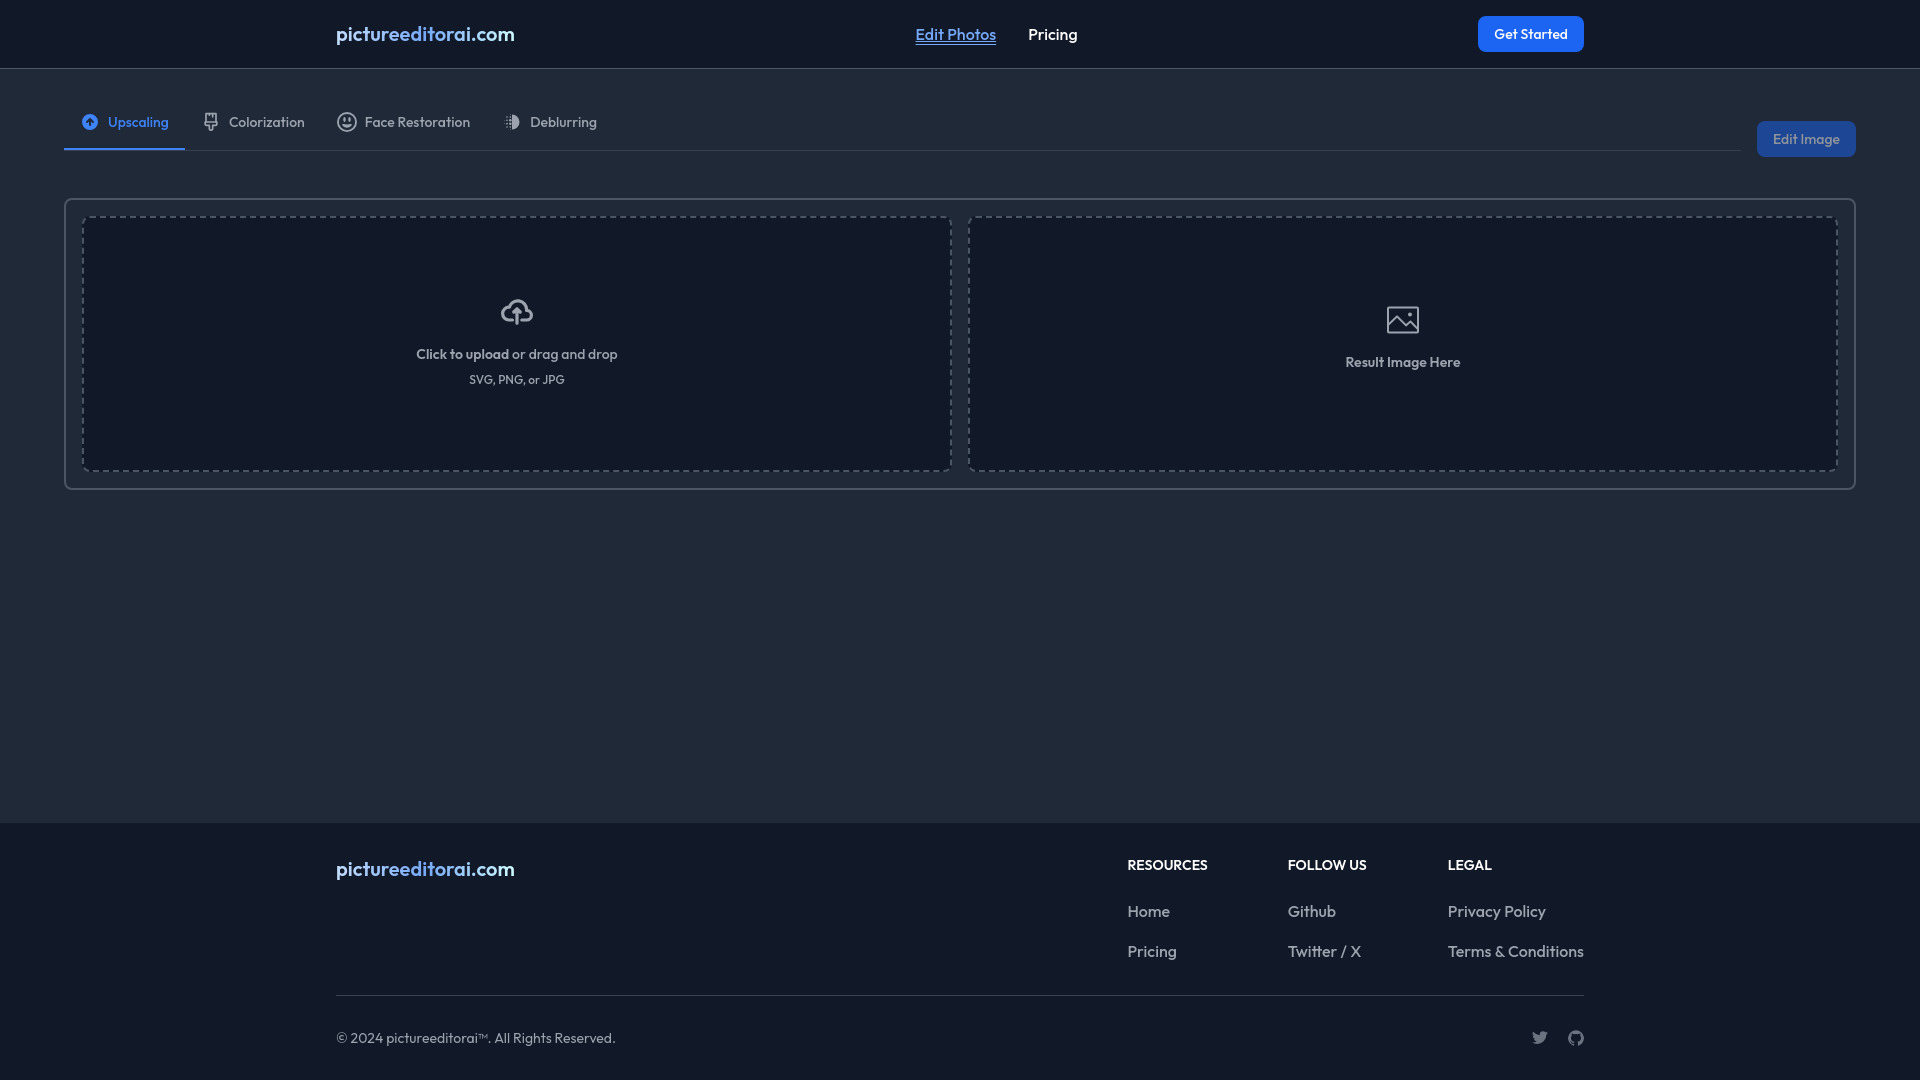Click the GitHub icon in footer
The image size is (1920, 1080).
pyautogui.click(x=1576, y=1039)
